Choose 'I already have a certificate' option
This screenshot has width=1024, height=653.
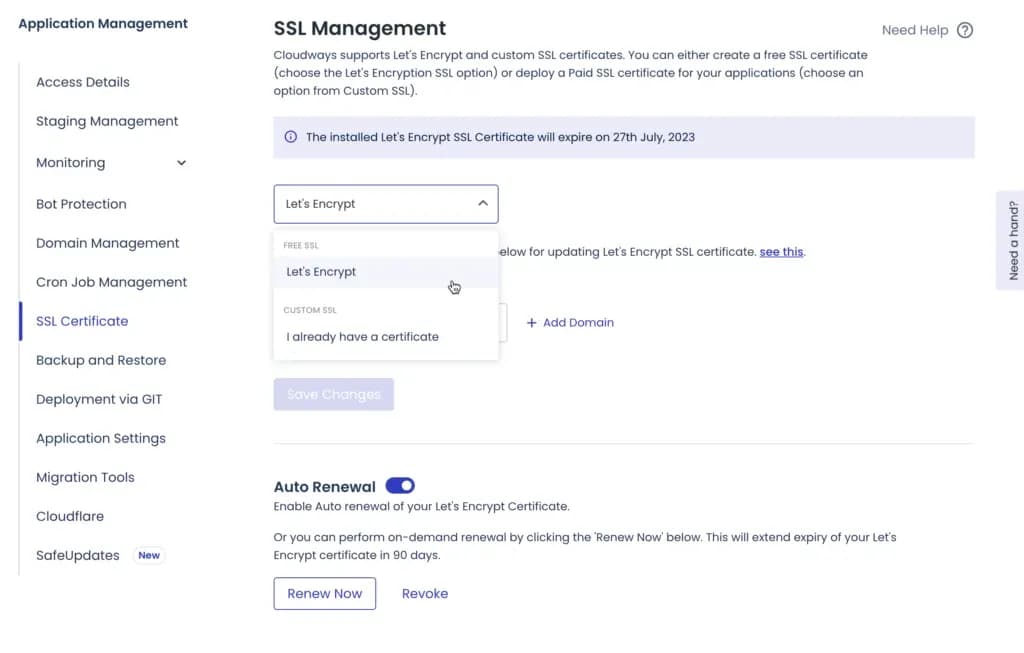(362, 337)
